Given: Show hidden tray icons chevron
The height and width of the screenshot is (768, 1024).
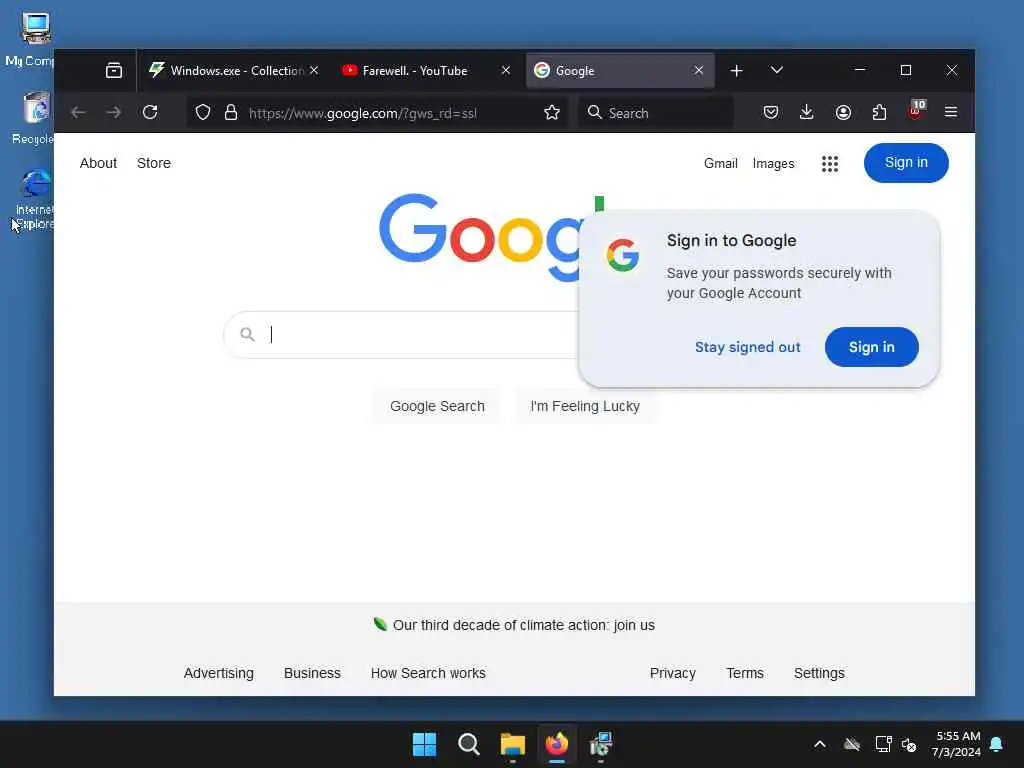Looking at the screenshot, I should pos(820,744).
